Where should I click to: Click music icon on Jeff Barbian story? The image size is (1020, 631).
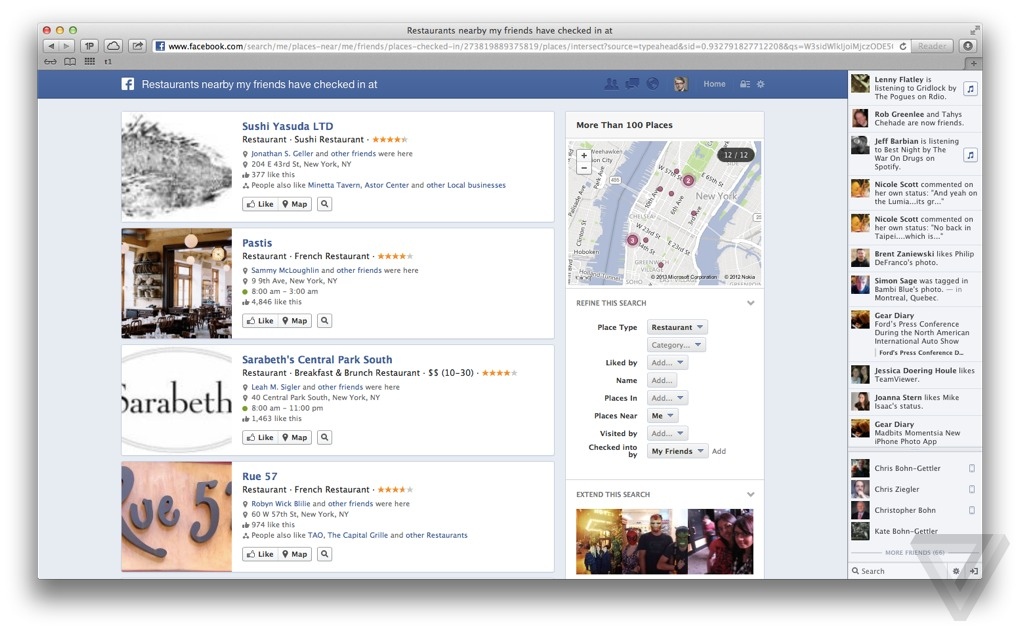point(970,155)
